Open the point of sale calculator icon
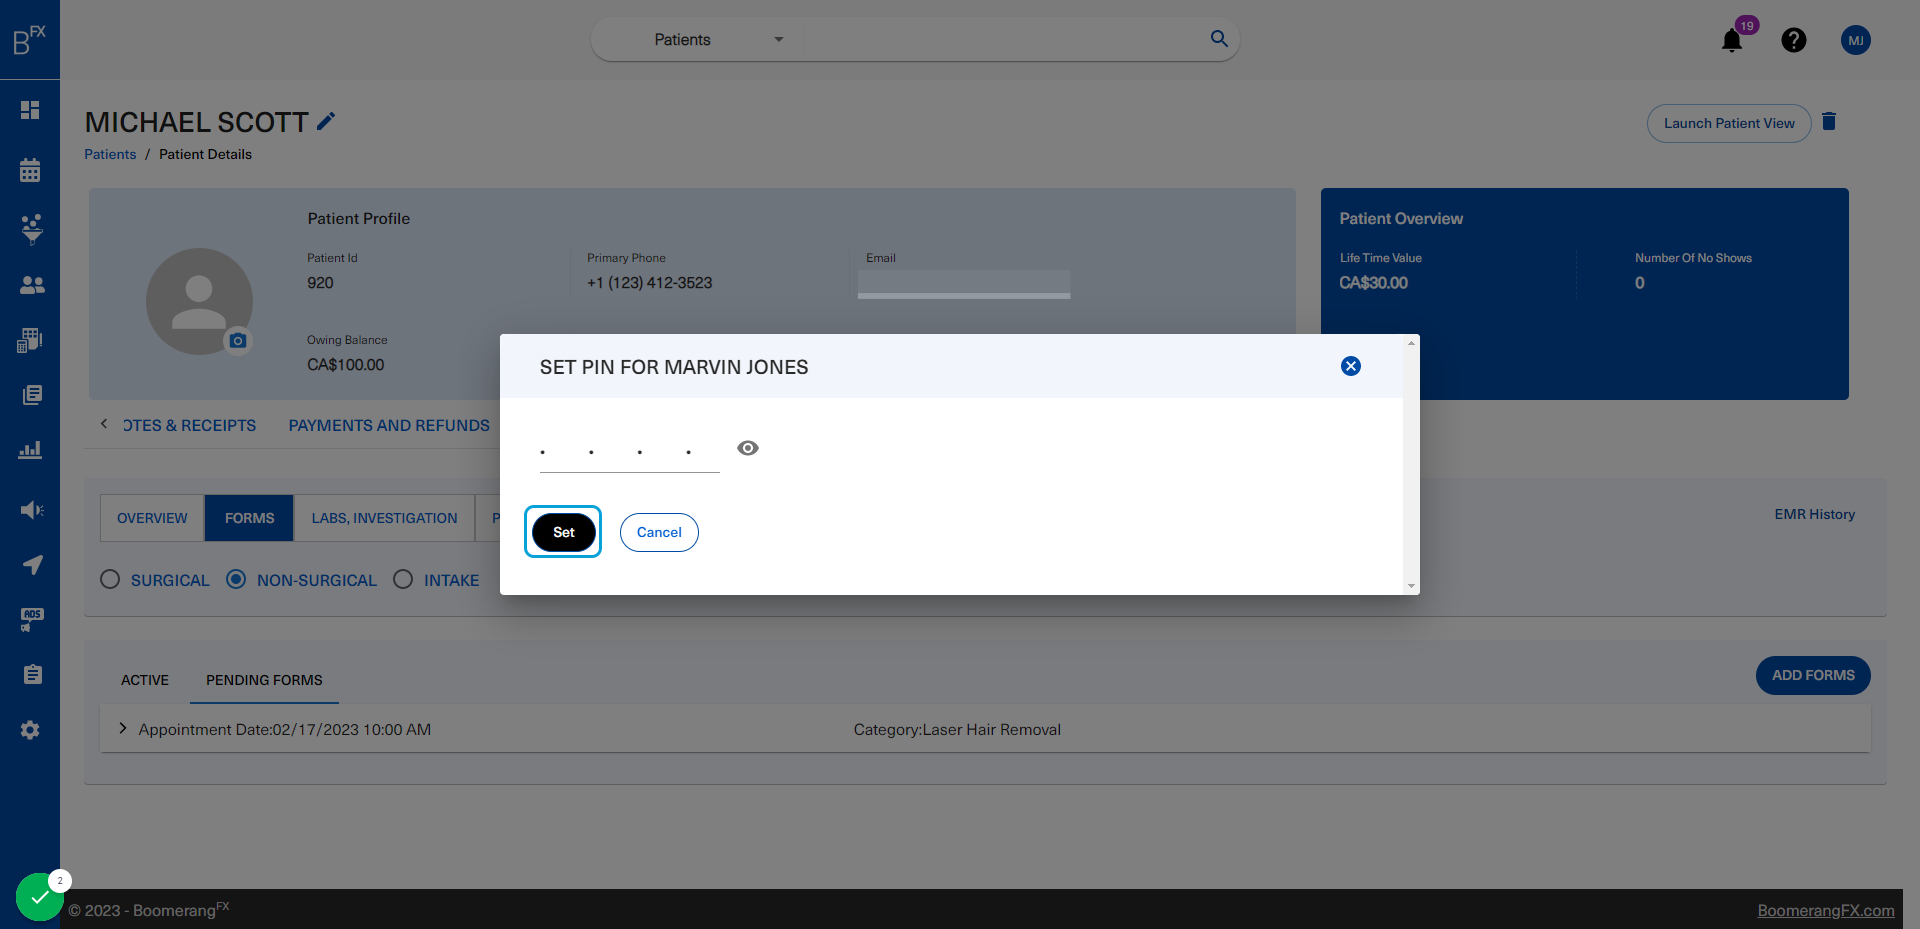This screenshot has height=929, width=1920. pos(30,340)
